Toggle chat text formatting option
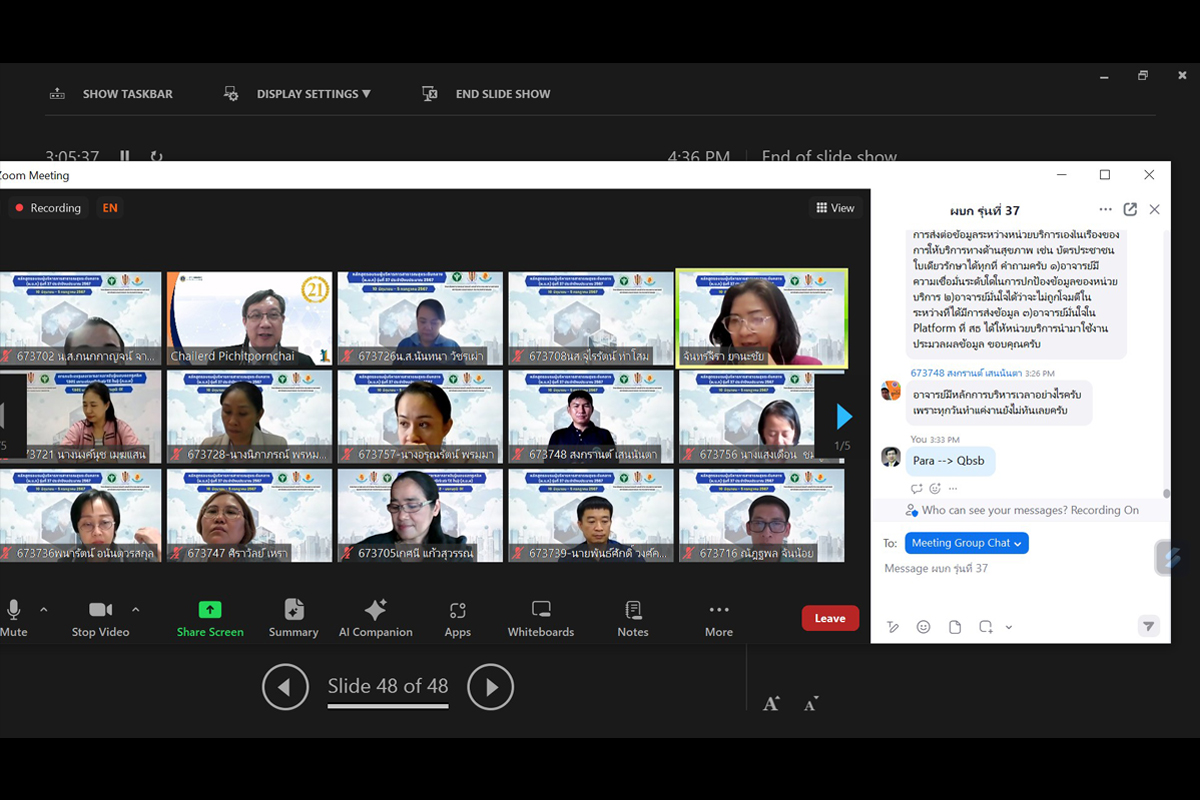The height and width of the screenshot is (800, 1200). 893,627
